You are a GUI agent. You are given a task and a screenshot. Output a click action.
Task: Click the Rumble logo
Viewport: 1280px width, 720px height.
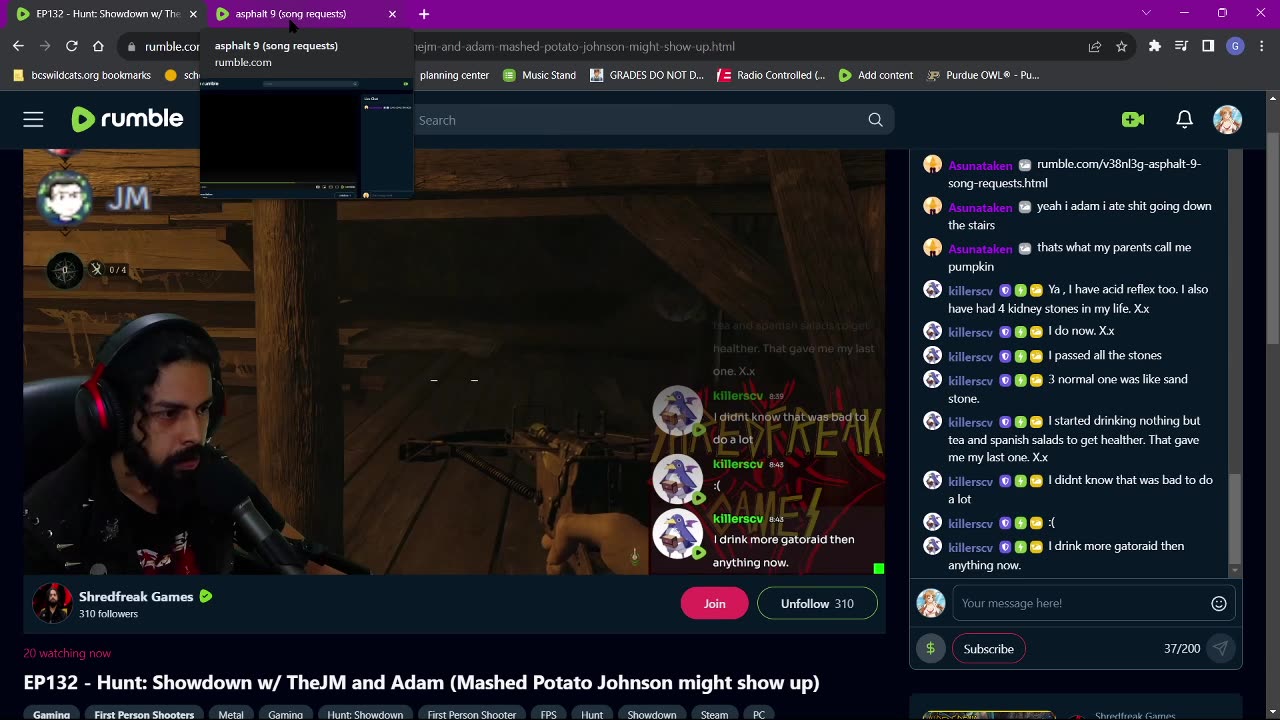pos(127,119)
